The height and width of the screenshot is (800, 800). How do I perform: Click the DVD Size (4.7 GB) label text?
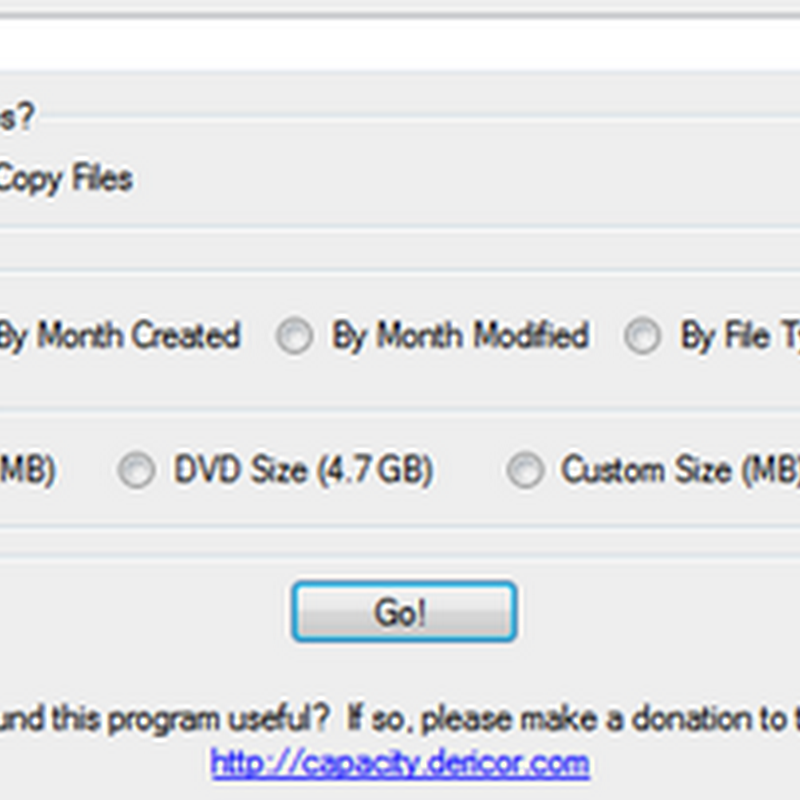[x=303, y=470]
